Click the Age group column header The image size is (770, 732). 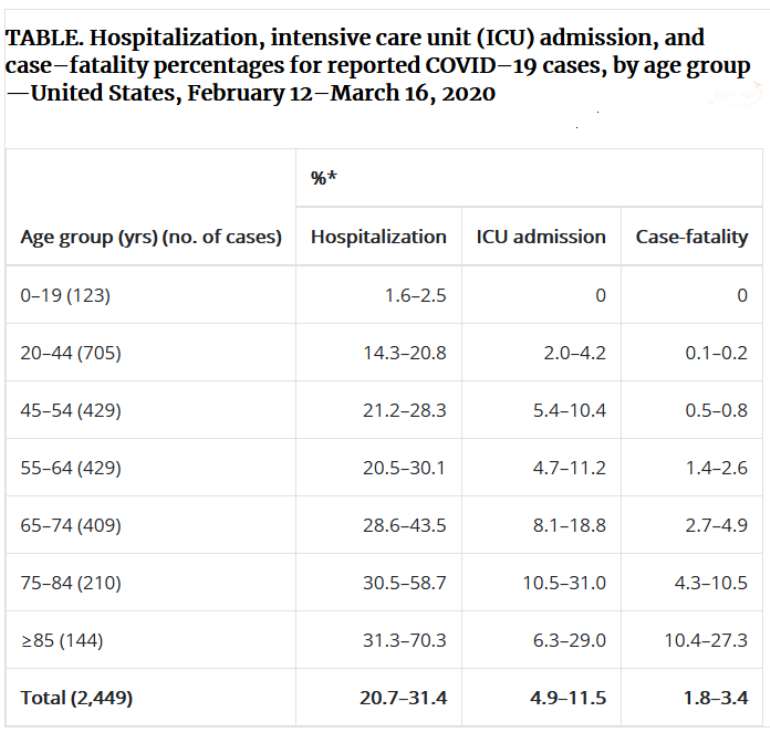click(x=151, y=237)
